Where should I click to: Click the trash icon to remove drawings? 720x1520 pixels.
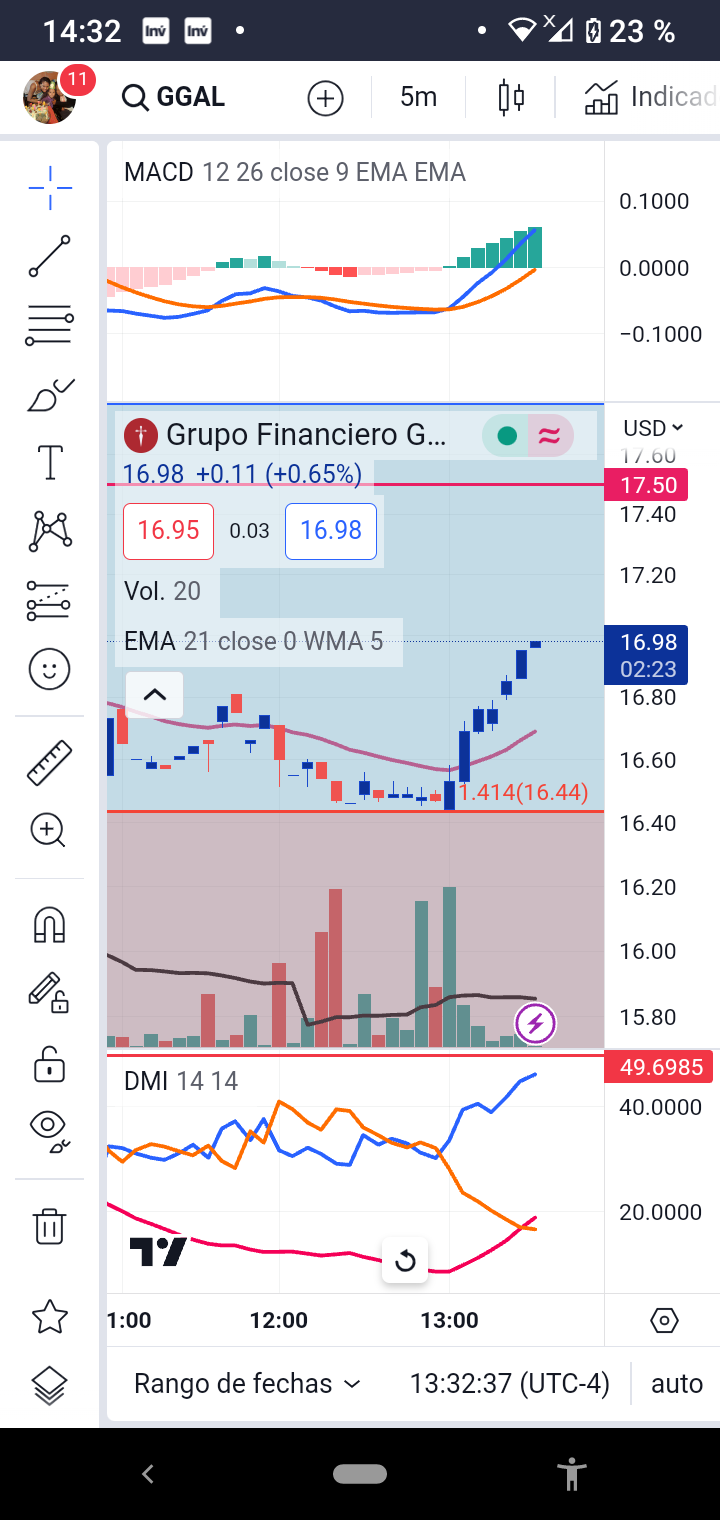pos(49,1225)
